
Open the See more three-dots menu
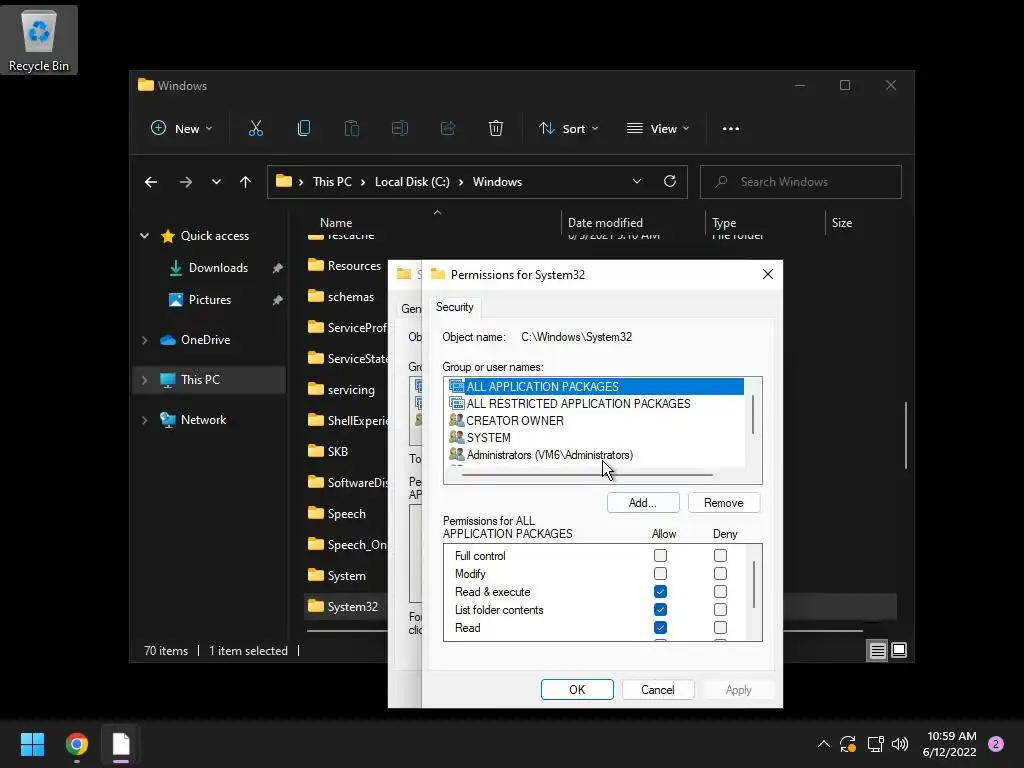click(731, 129)
